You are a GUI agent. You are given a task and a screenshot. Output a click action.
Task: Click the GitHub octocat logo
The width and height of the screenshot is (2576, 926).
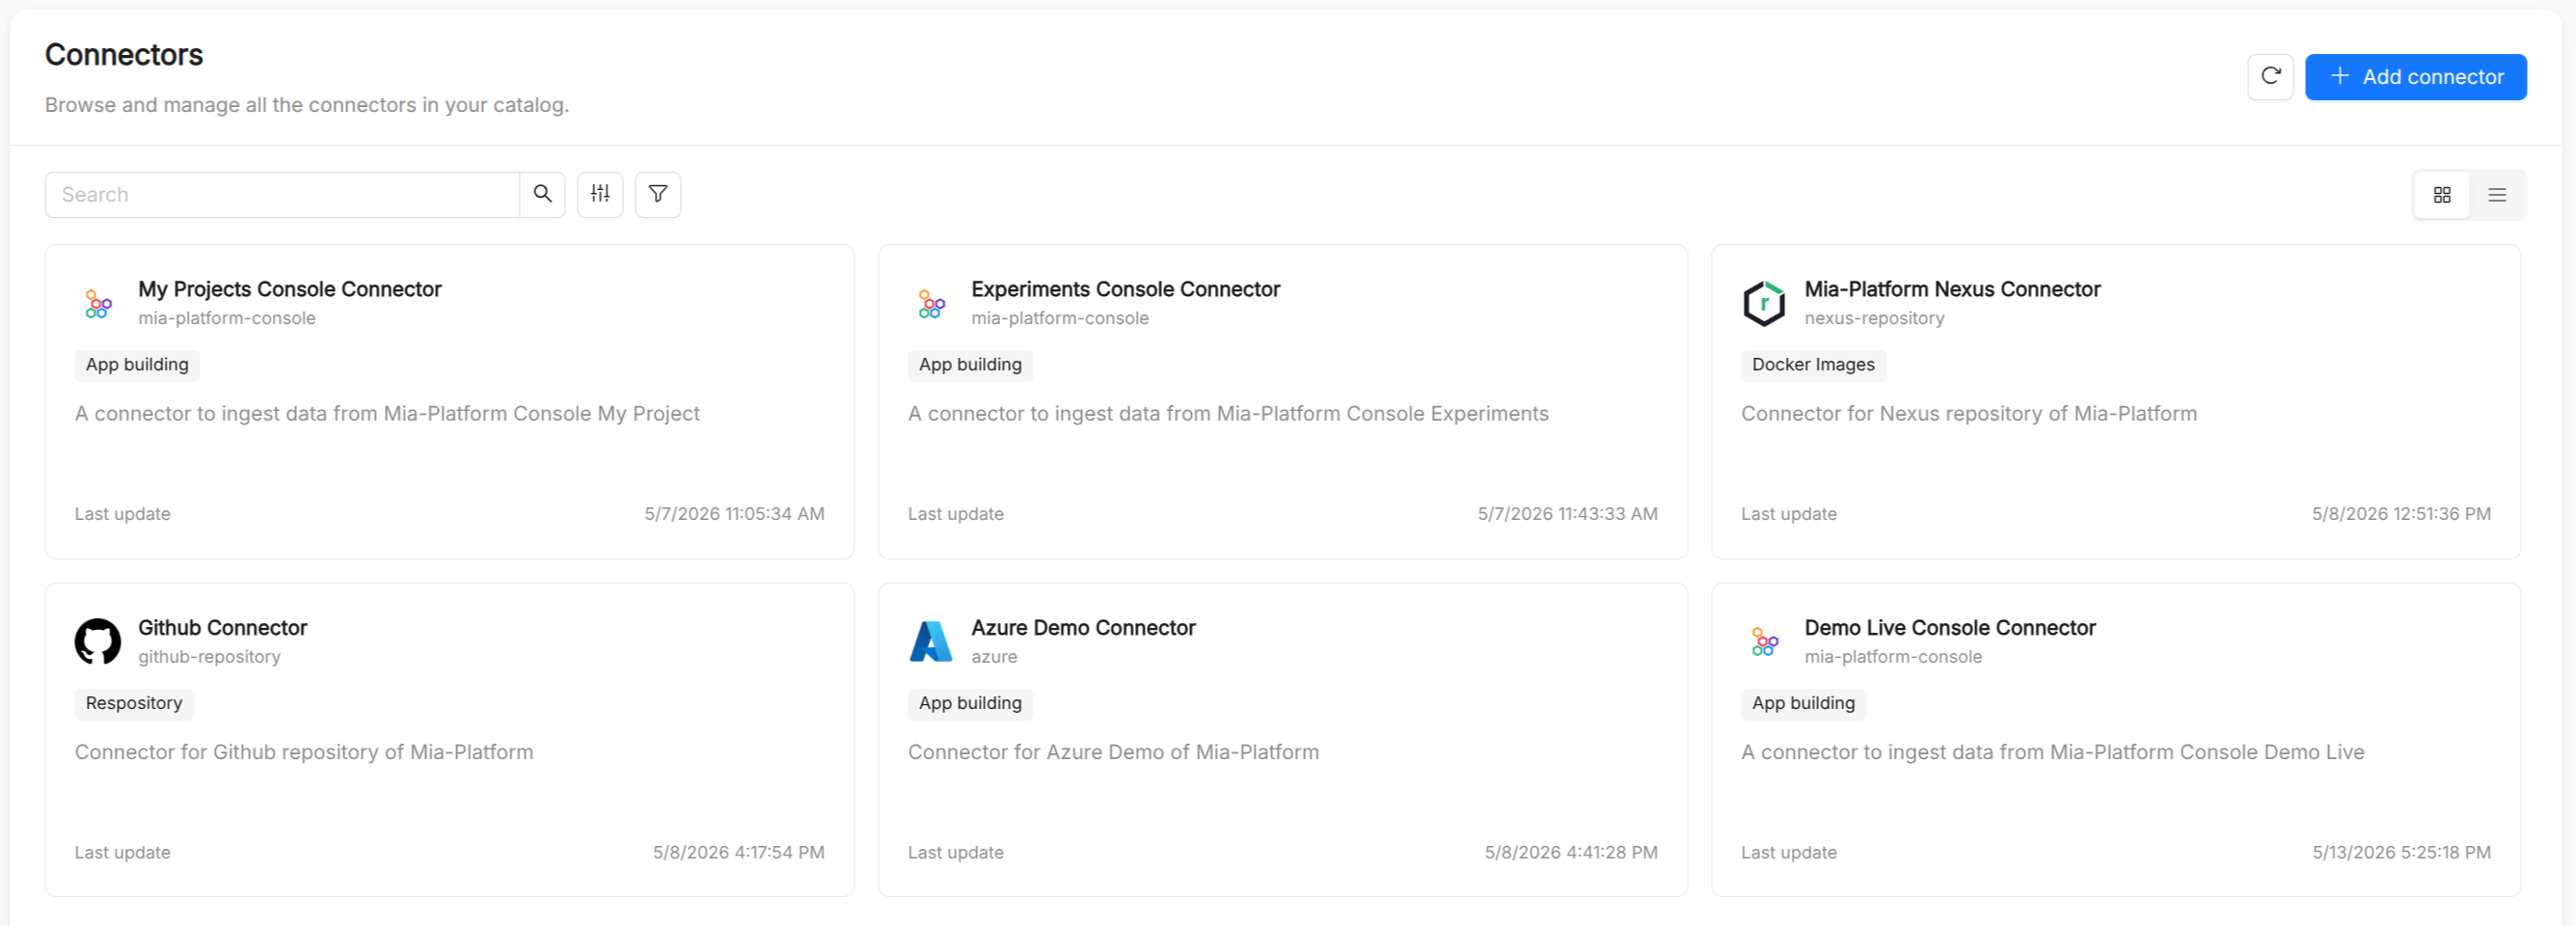pos(98,641)
